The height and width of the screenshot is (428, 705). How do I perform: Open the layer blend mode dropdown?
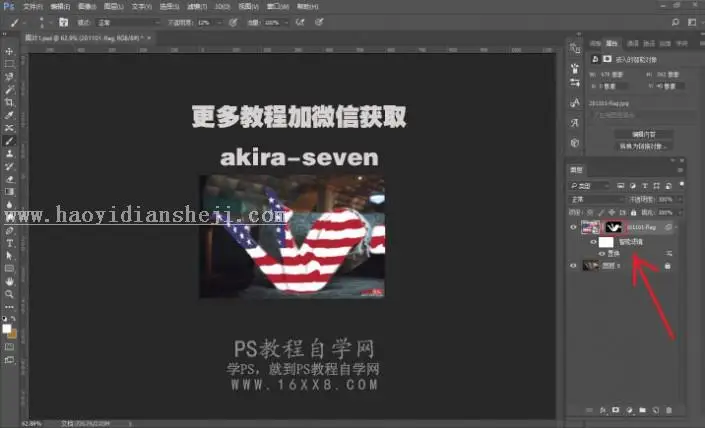click(x=597, y=199)
